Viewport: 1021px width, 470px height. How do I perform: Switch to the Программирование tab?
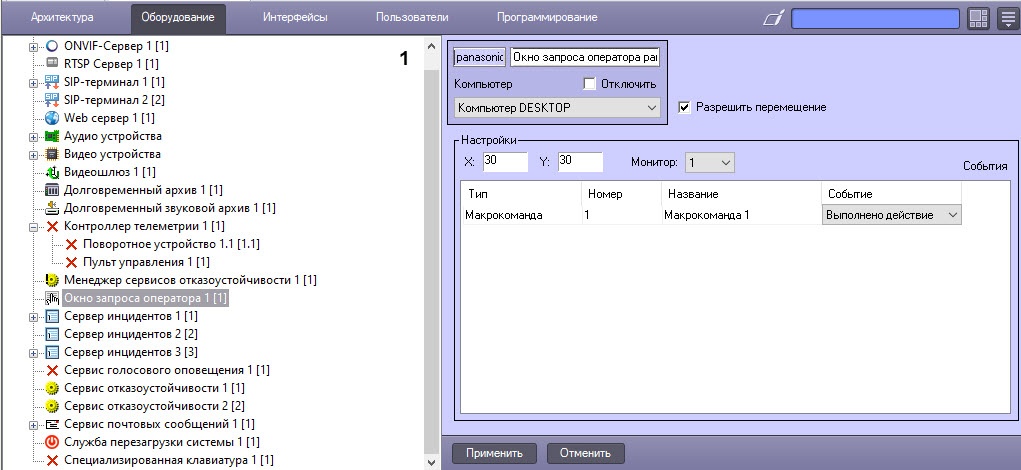(546, 18)
